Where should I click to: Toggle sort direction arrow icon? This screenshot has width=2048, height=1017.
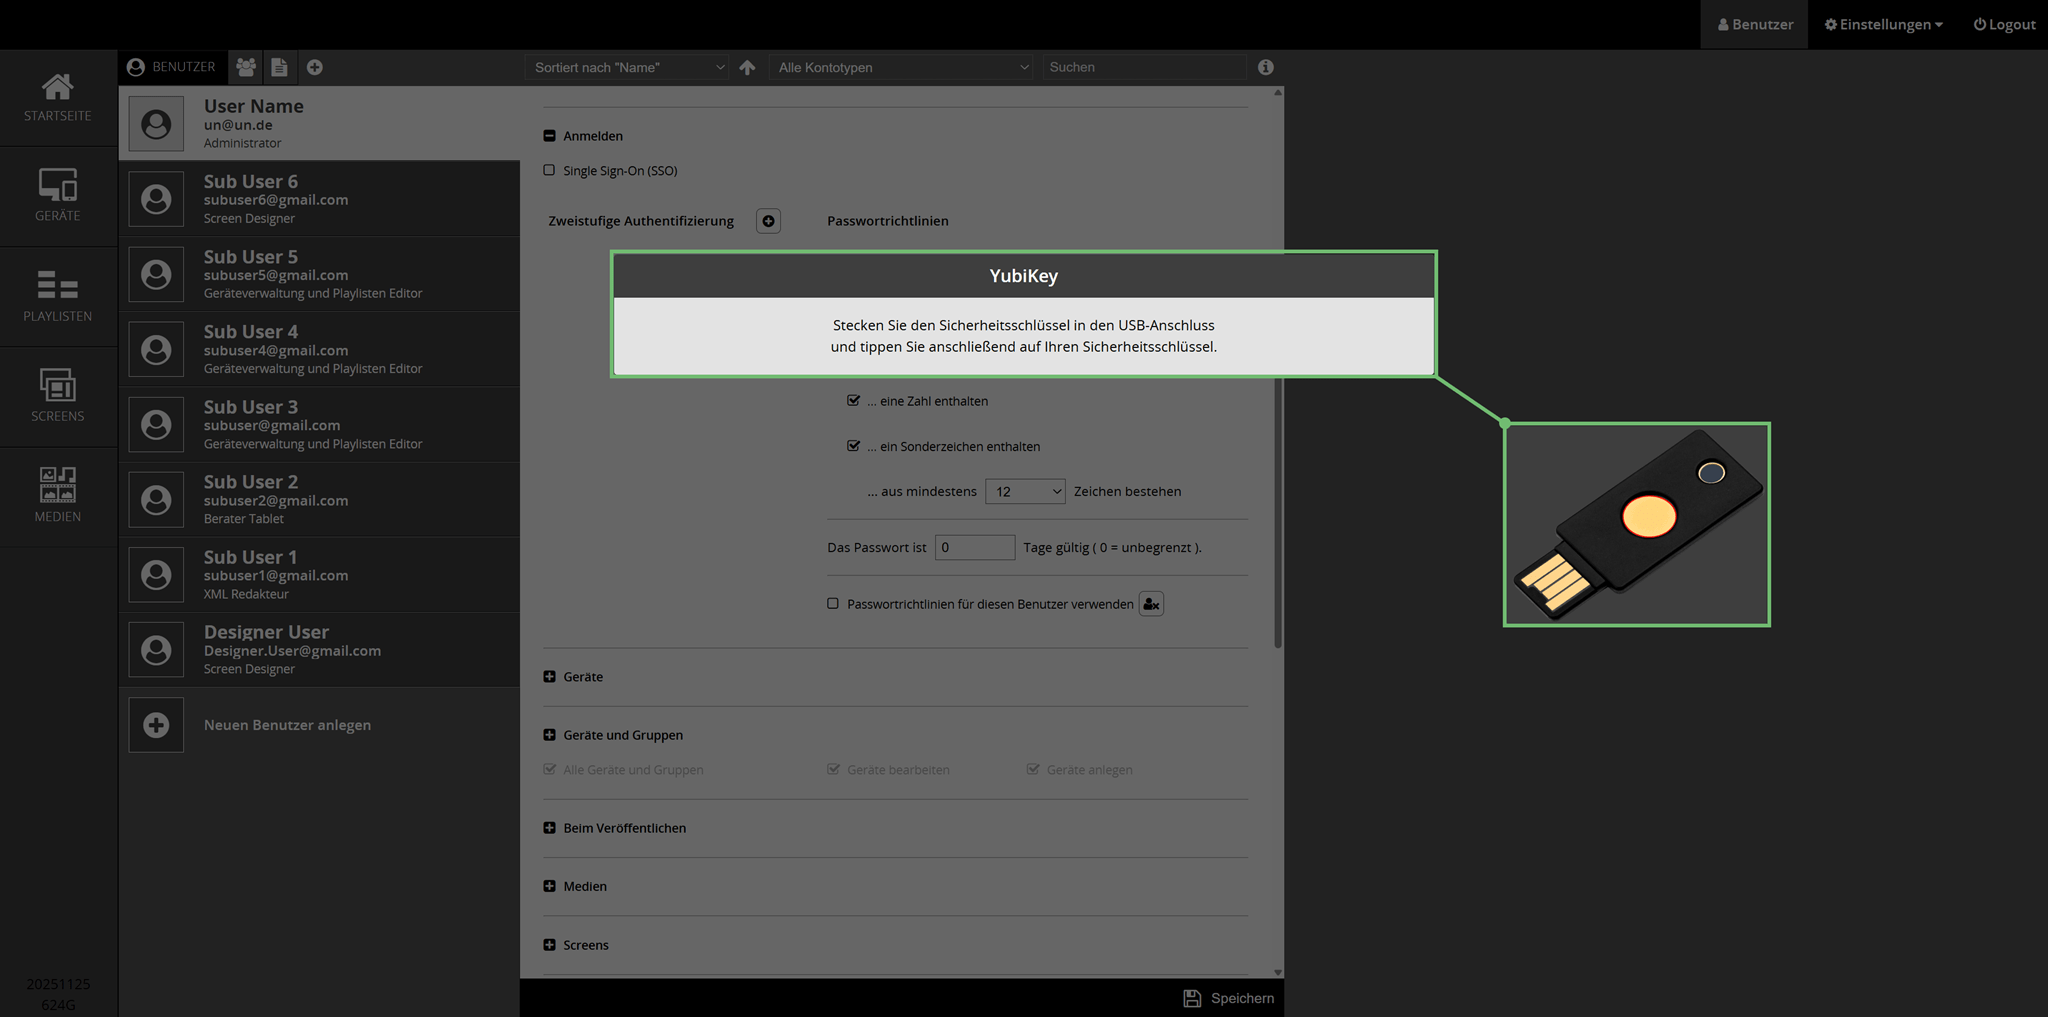point(747,67)
